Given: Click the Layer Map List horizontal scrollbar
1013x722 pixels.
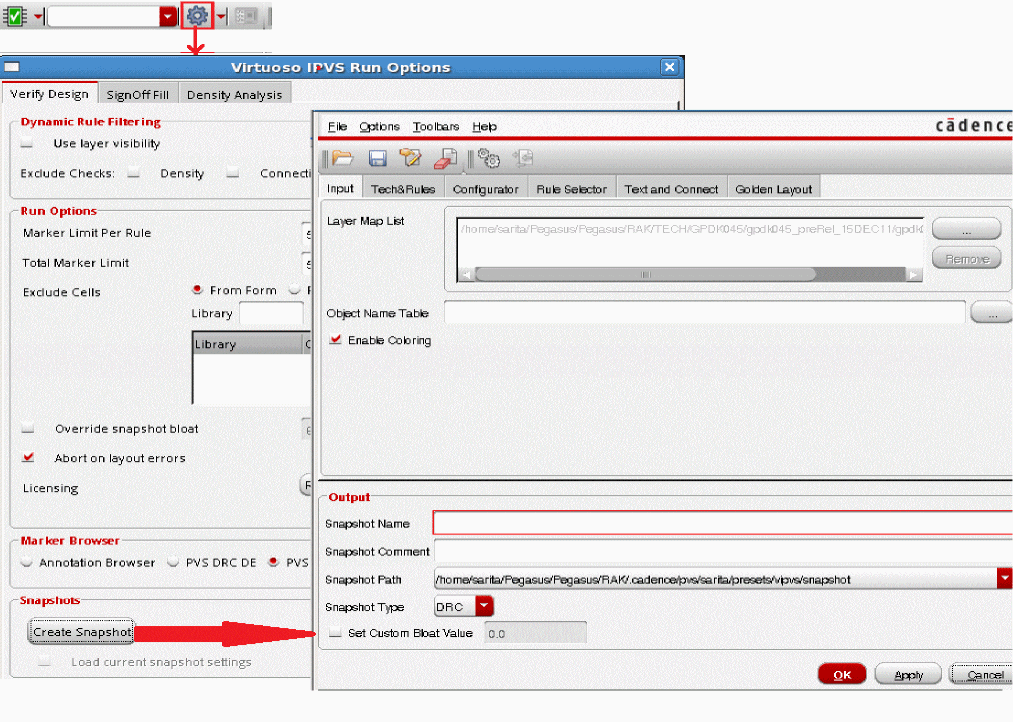Looking at the screenshot, I should coord(645,274).
